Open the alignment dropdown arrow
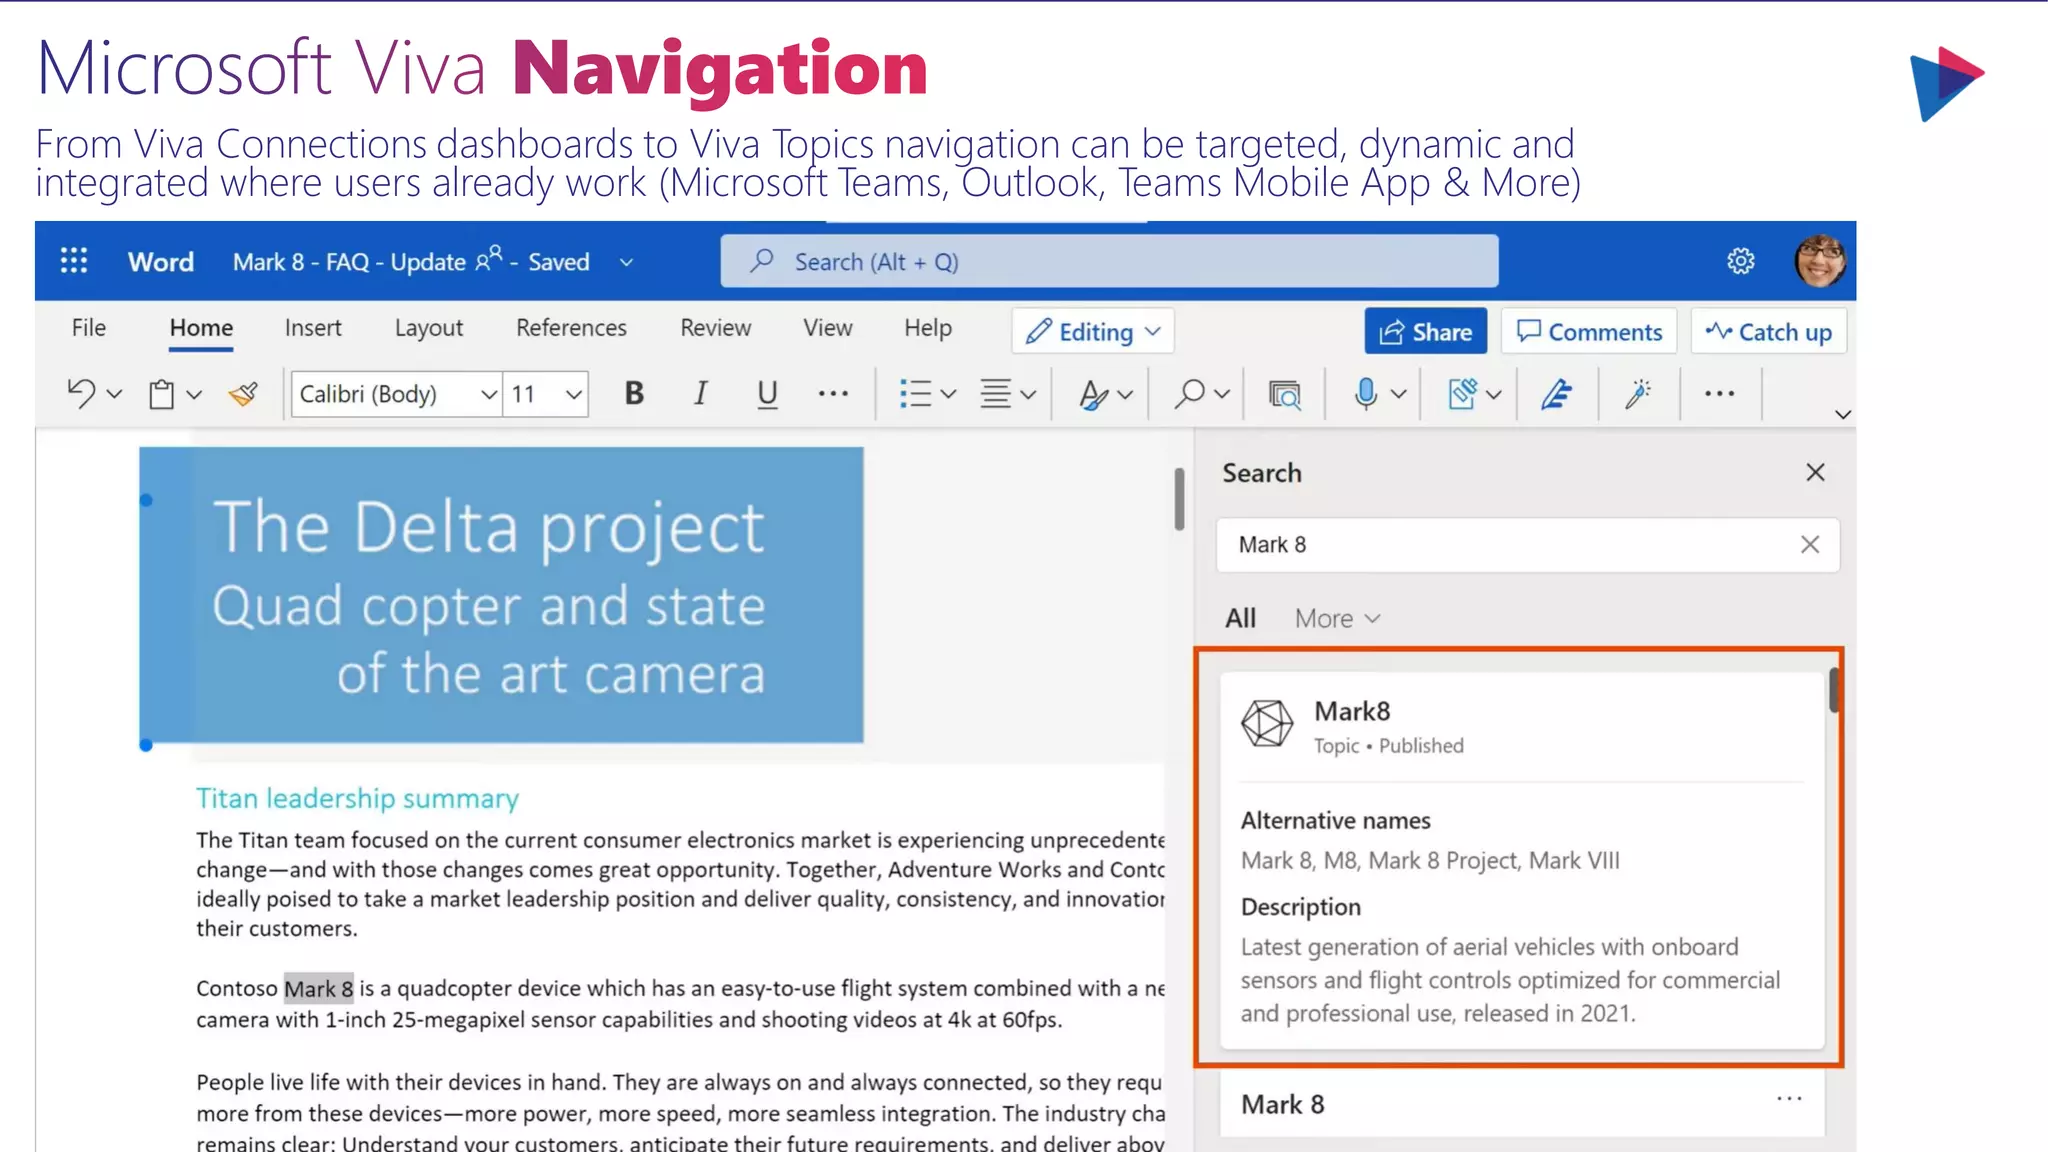2048x1152 pixels. 1028,394
